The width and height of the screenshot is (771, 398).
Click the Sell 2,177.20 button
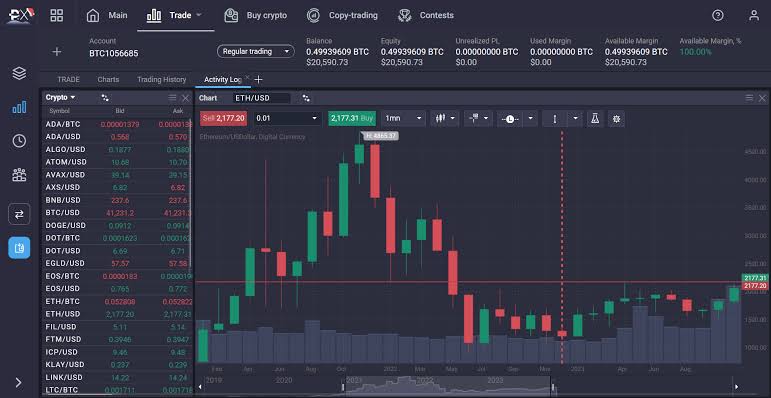pos(224,119)
